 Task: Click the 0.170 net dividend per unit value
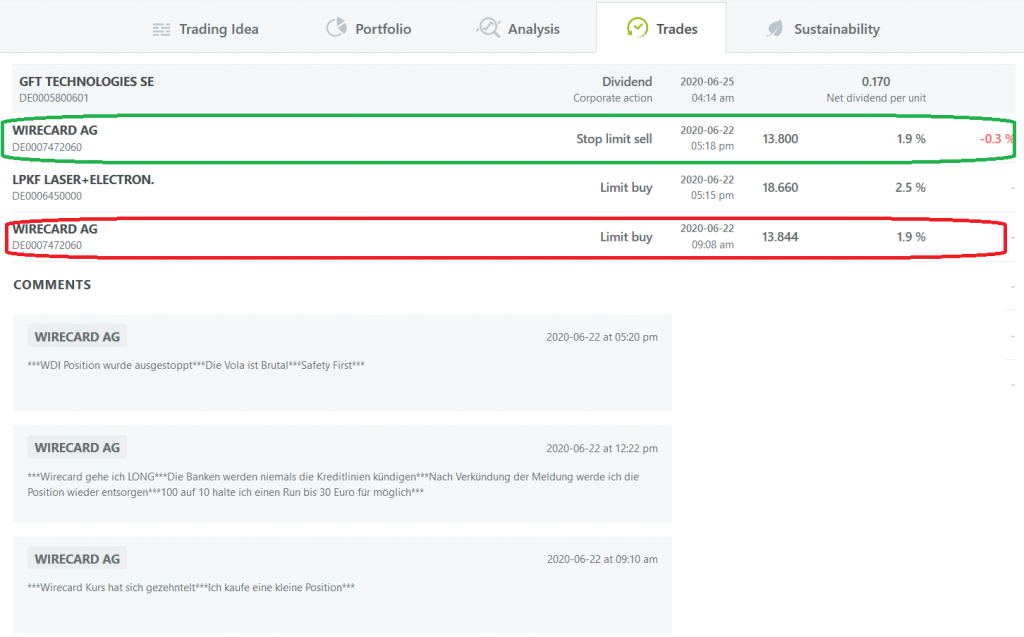(x=875, y=81)
